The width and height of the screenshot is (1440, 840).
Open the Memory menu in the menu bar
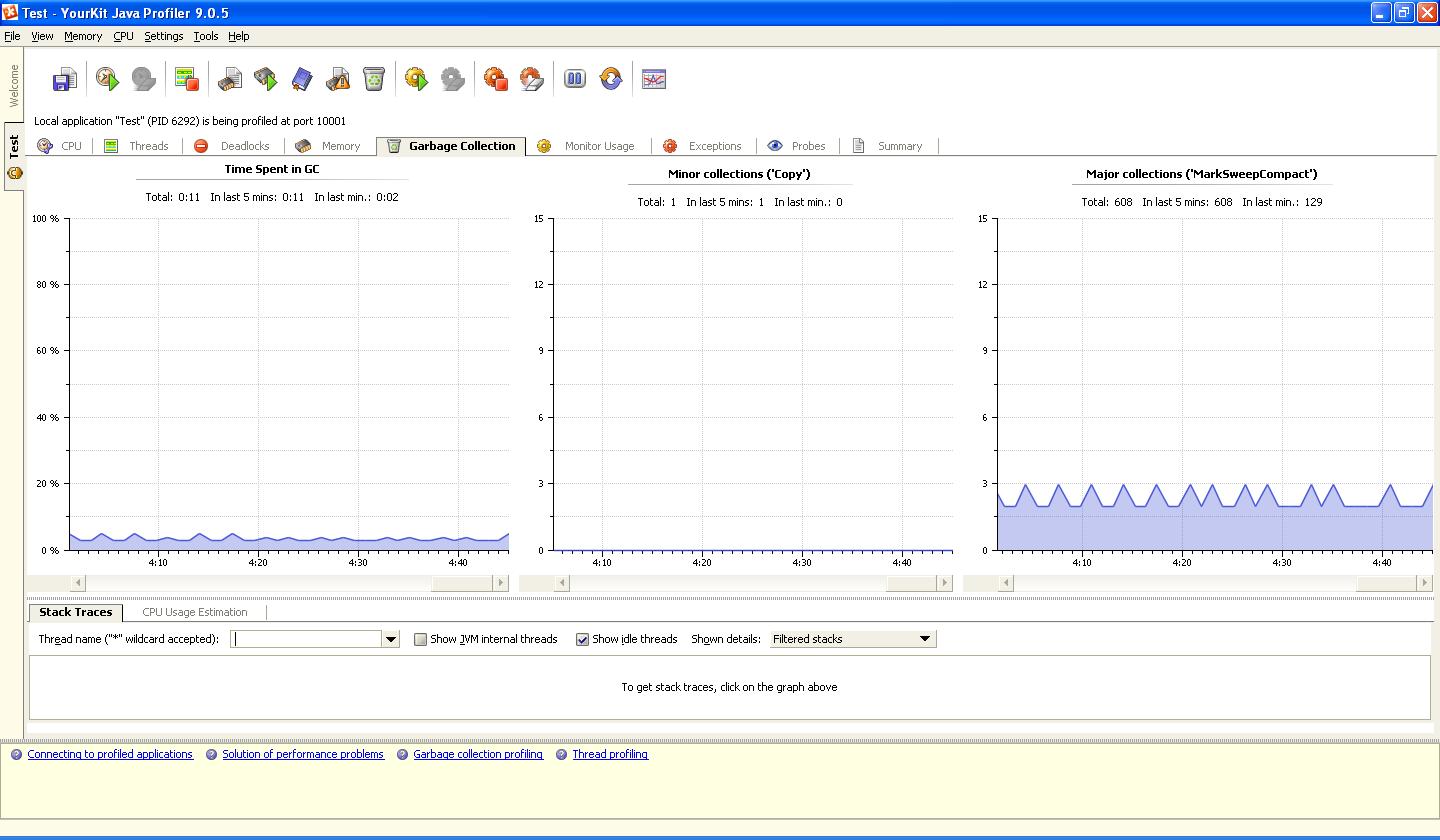[83, 36]
